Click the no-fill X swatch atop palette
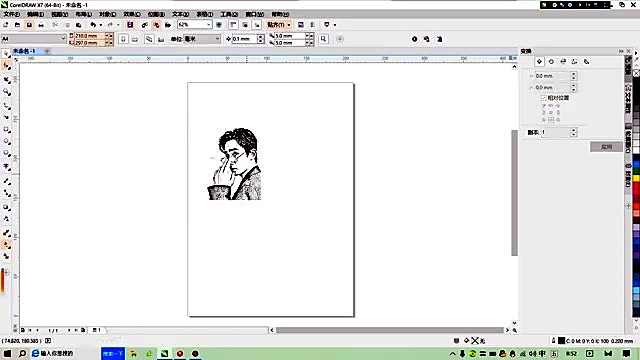640x360 pixels. coord(636,73)
